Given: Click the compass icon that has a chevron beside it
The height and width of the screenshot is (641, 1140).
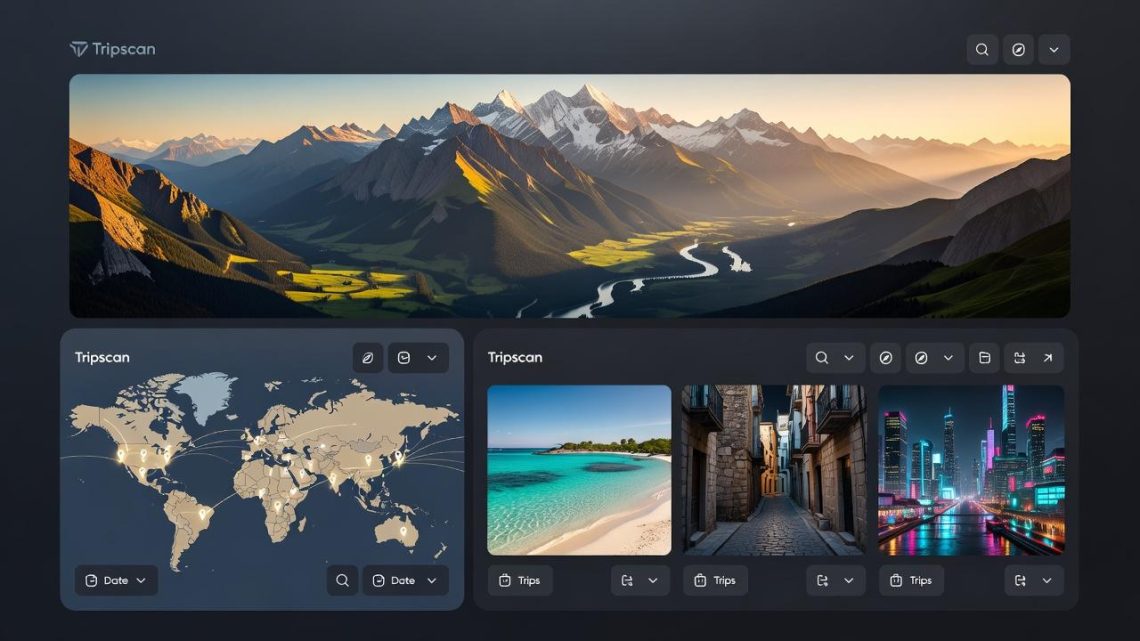Looking at the screenshot, I should 921,358.
